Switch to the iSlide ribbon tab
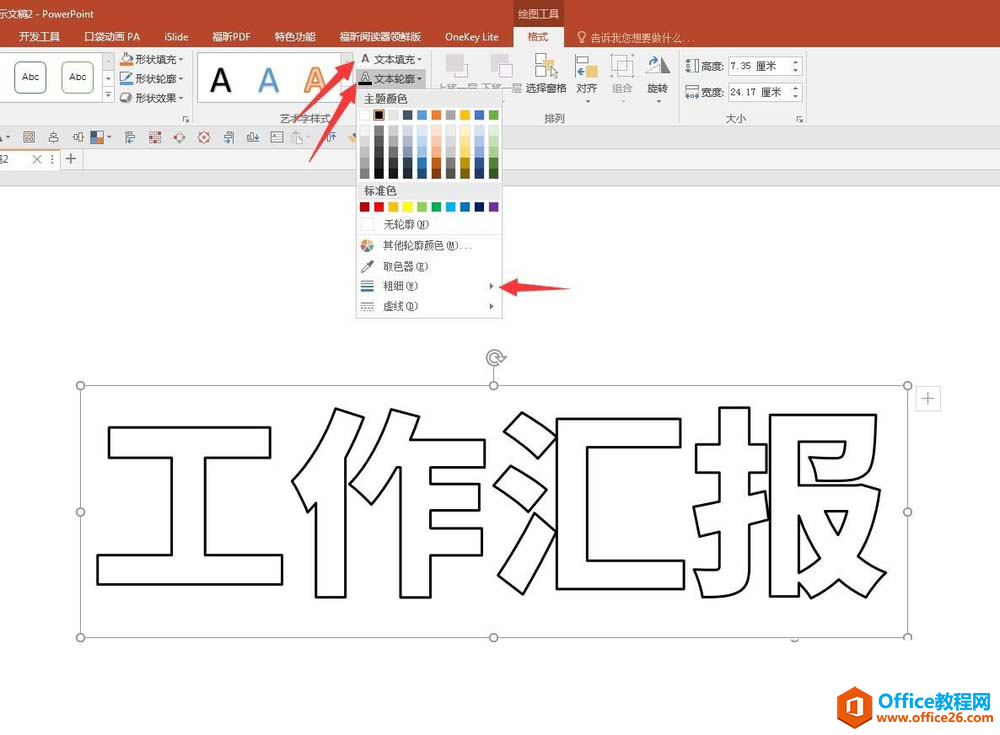The image size is (1000, 735). pos(176,37)
